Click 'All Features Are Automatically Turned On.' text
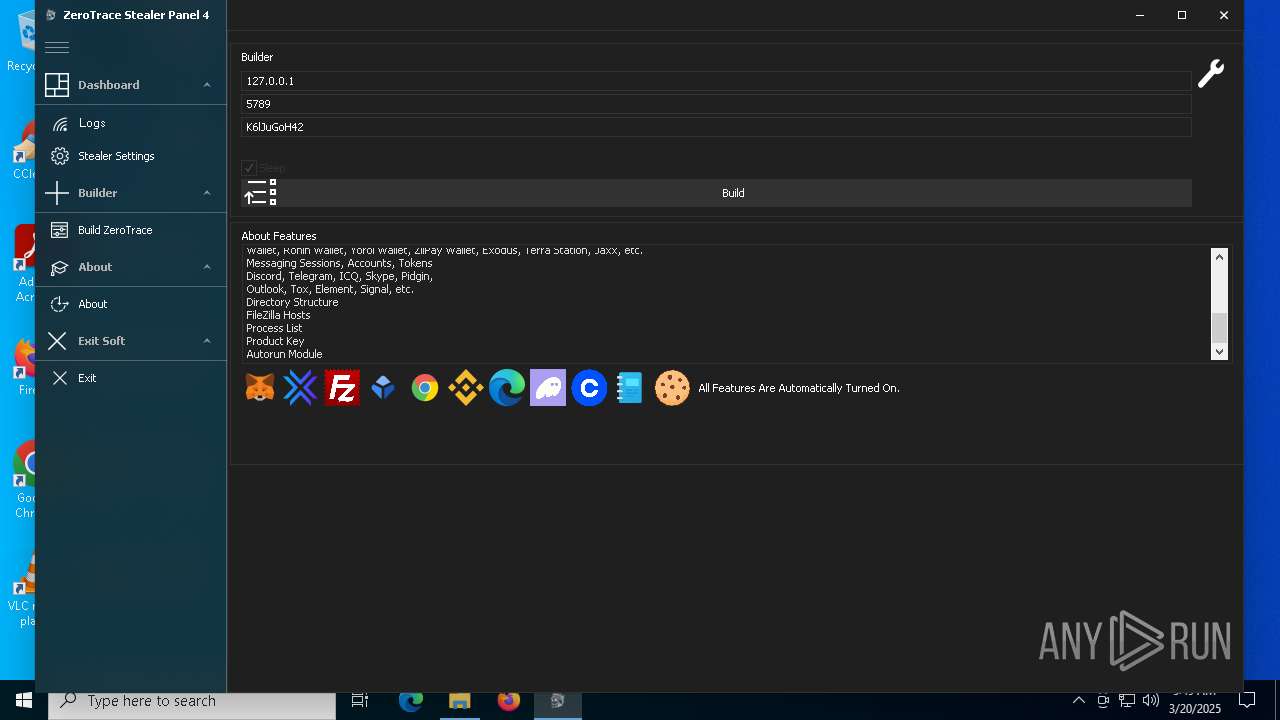 (799, 388)
